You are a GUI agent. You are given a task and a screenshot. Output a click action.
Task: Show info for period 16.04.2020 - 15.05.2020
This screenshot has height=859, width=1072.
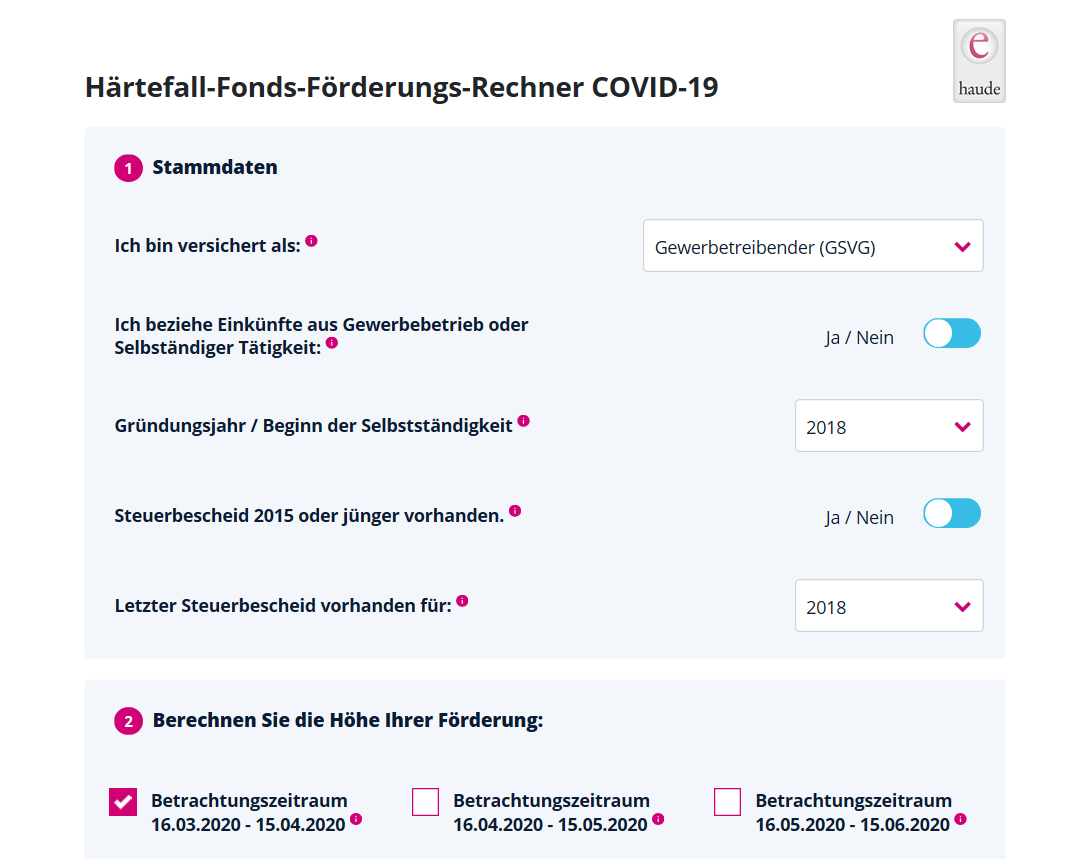pos(658,819)
